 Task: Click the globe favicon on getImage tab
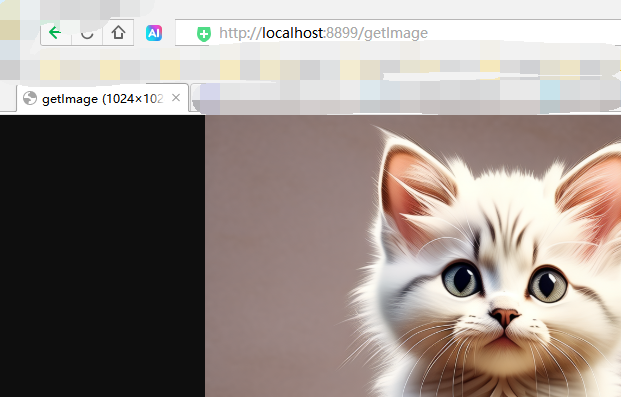(30, 98)
